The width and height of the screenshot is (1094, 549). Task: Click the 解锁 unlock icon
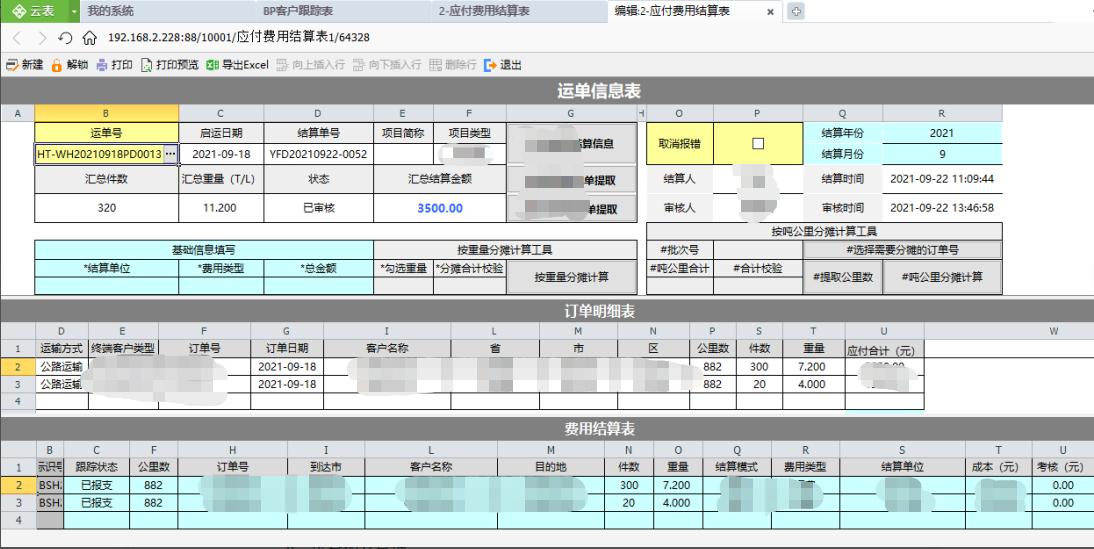(x=57, y=65)
